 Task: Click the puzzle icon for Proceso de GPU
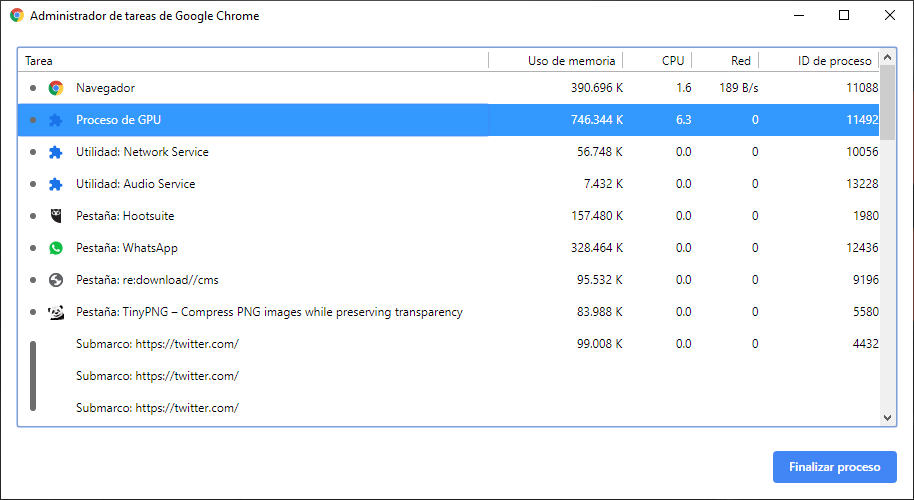(56, 120)
